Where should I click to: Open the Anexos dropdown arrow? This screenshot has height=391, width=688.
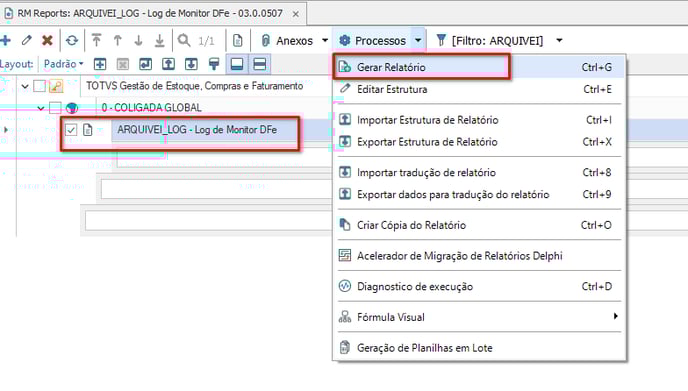click(325, 40)
